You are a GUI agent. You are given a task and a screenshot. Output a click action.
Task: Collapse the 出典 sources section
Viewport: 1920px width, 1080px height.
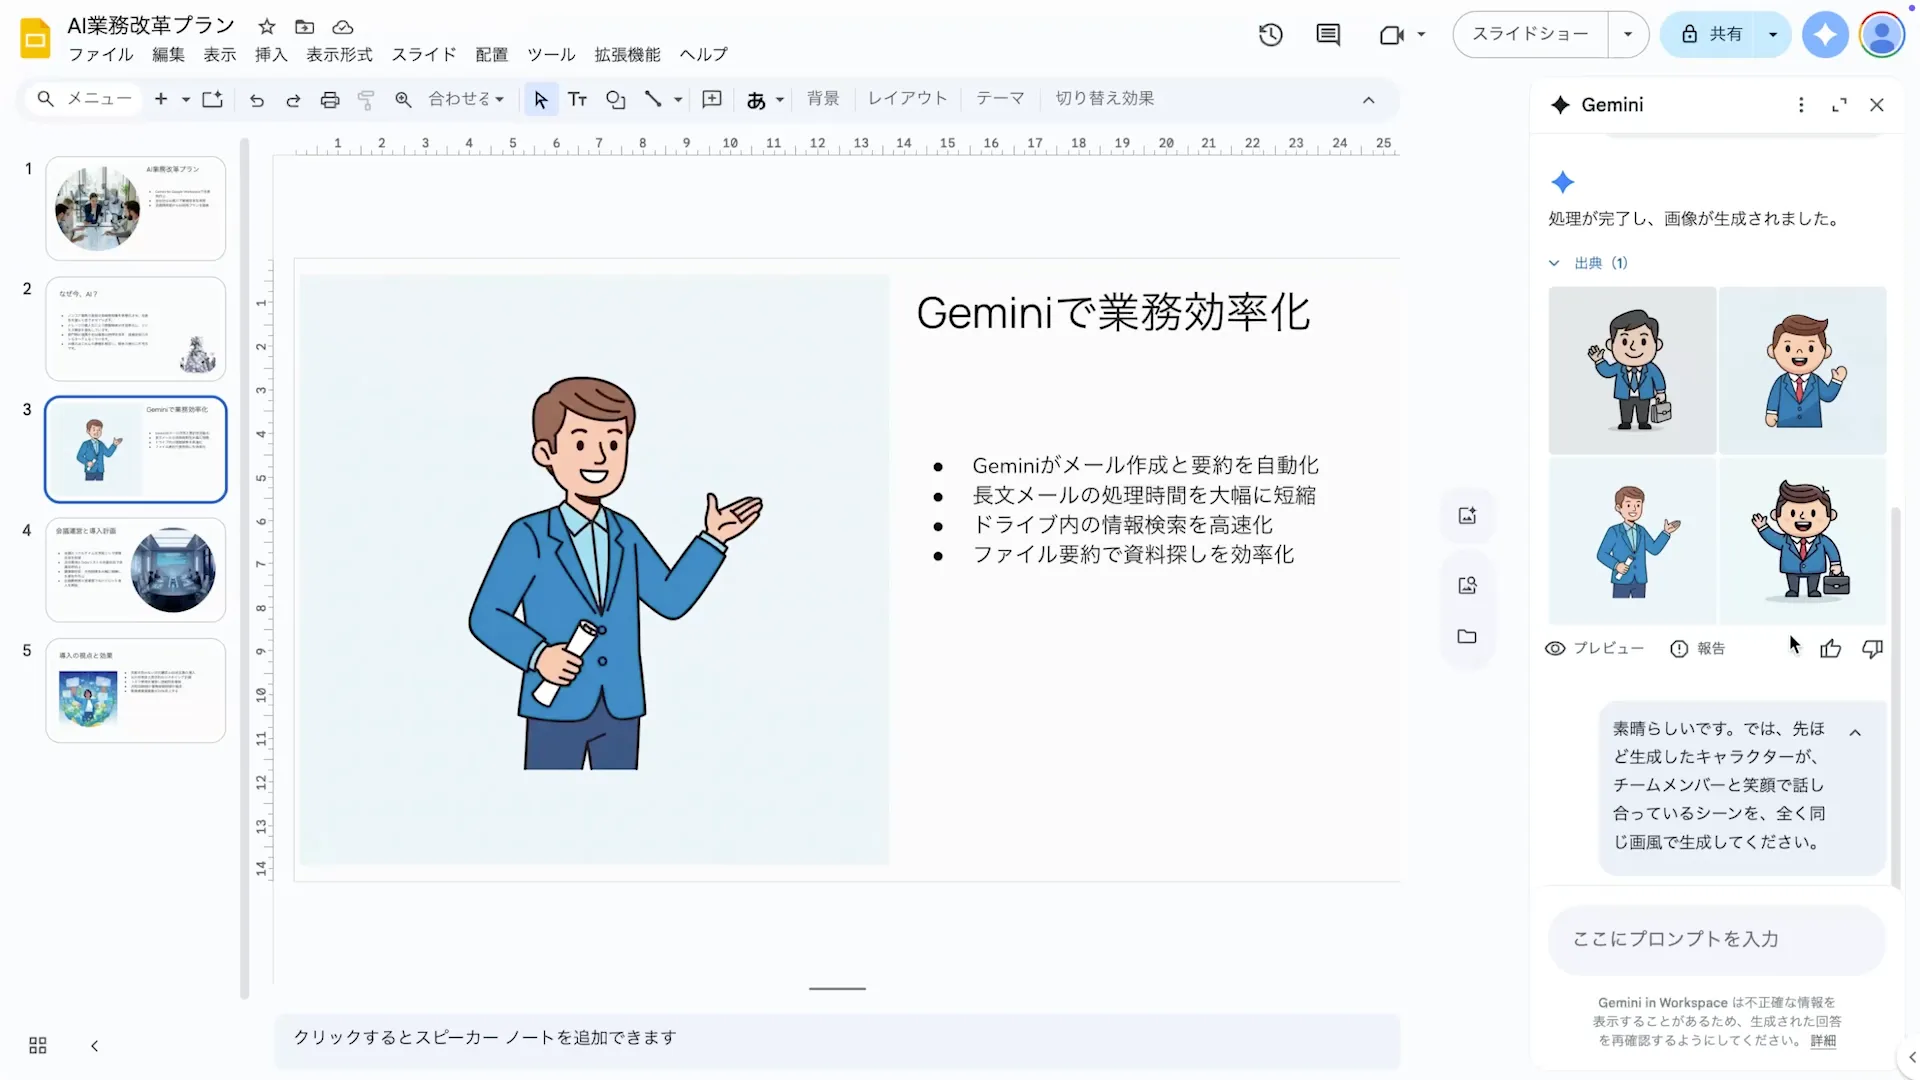[x=1553, y=262]
